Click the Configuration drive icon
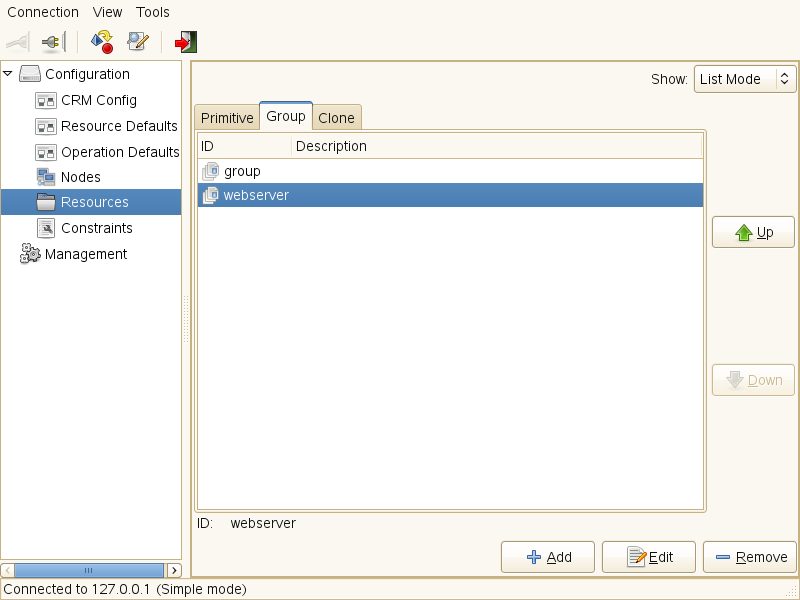The width and height of the screenshot is (800, 600). tap(30, 74)
